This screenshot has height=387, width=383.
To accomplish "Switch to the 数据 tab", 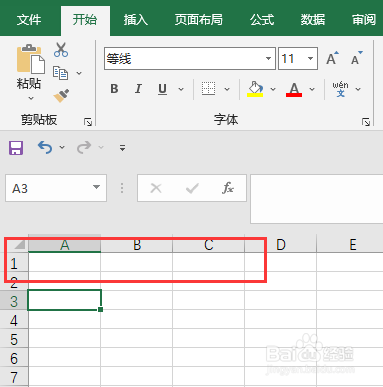I will tap(313, 20).
